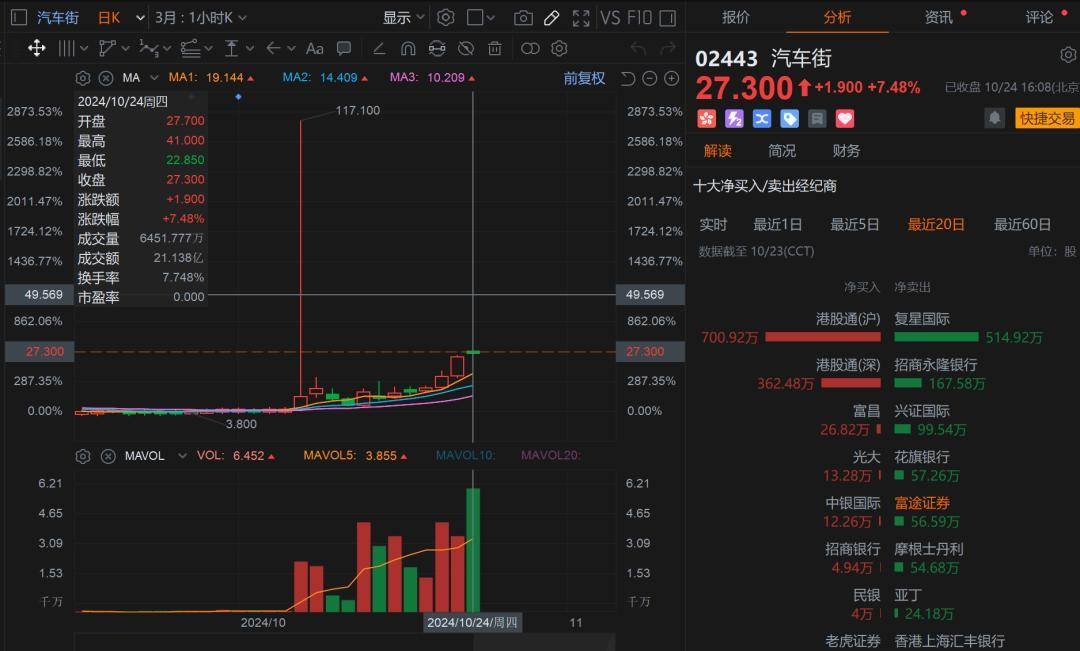
Task: Select the magnet snap tool
Action: tap(408, 48)
